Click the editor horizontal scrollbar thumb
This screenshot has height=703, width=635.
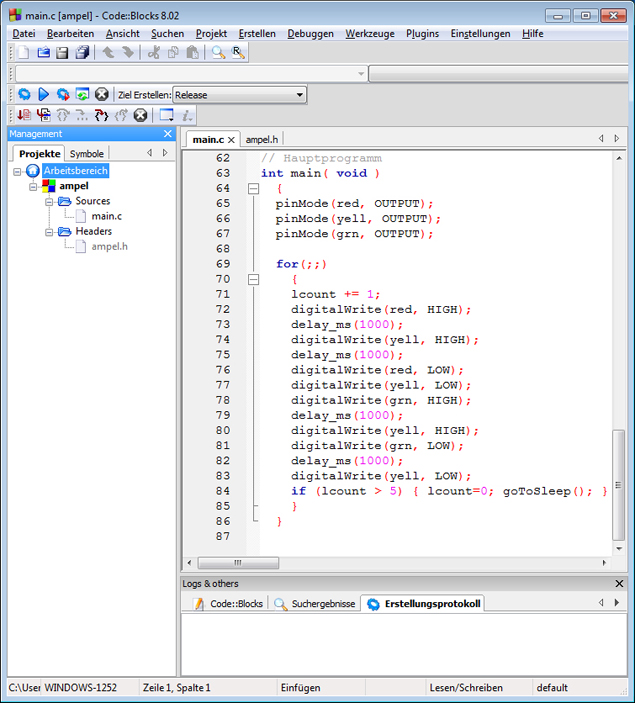pos(238,563)
